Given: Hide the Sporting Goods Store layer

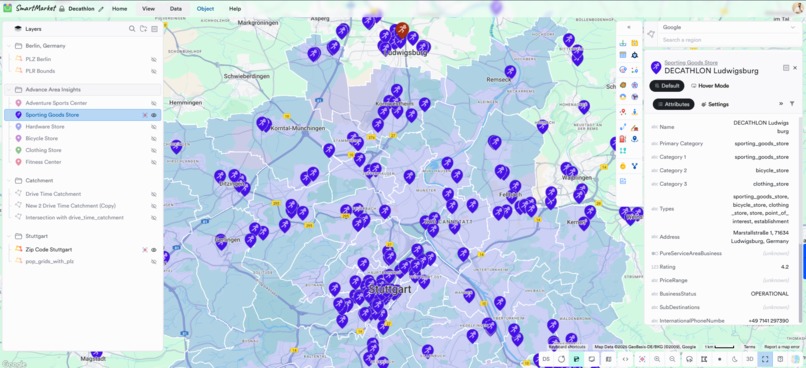Looking at the screenshot, I should point(153,115).
